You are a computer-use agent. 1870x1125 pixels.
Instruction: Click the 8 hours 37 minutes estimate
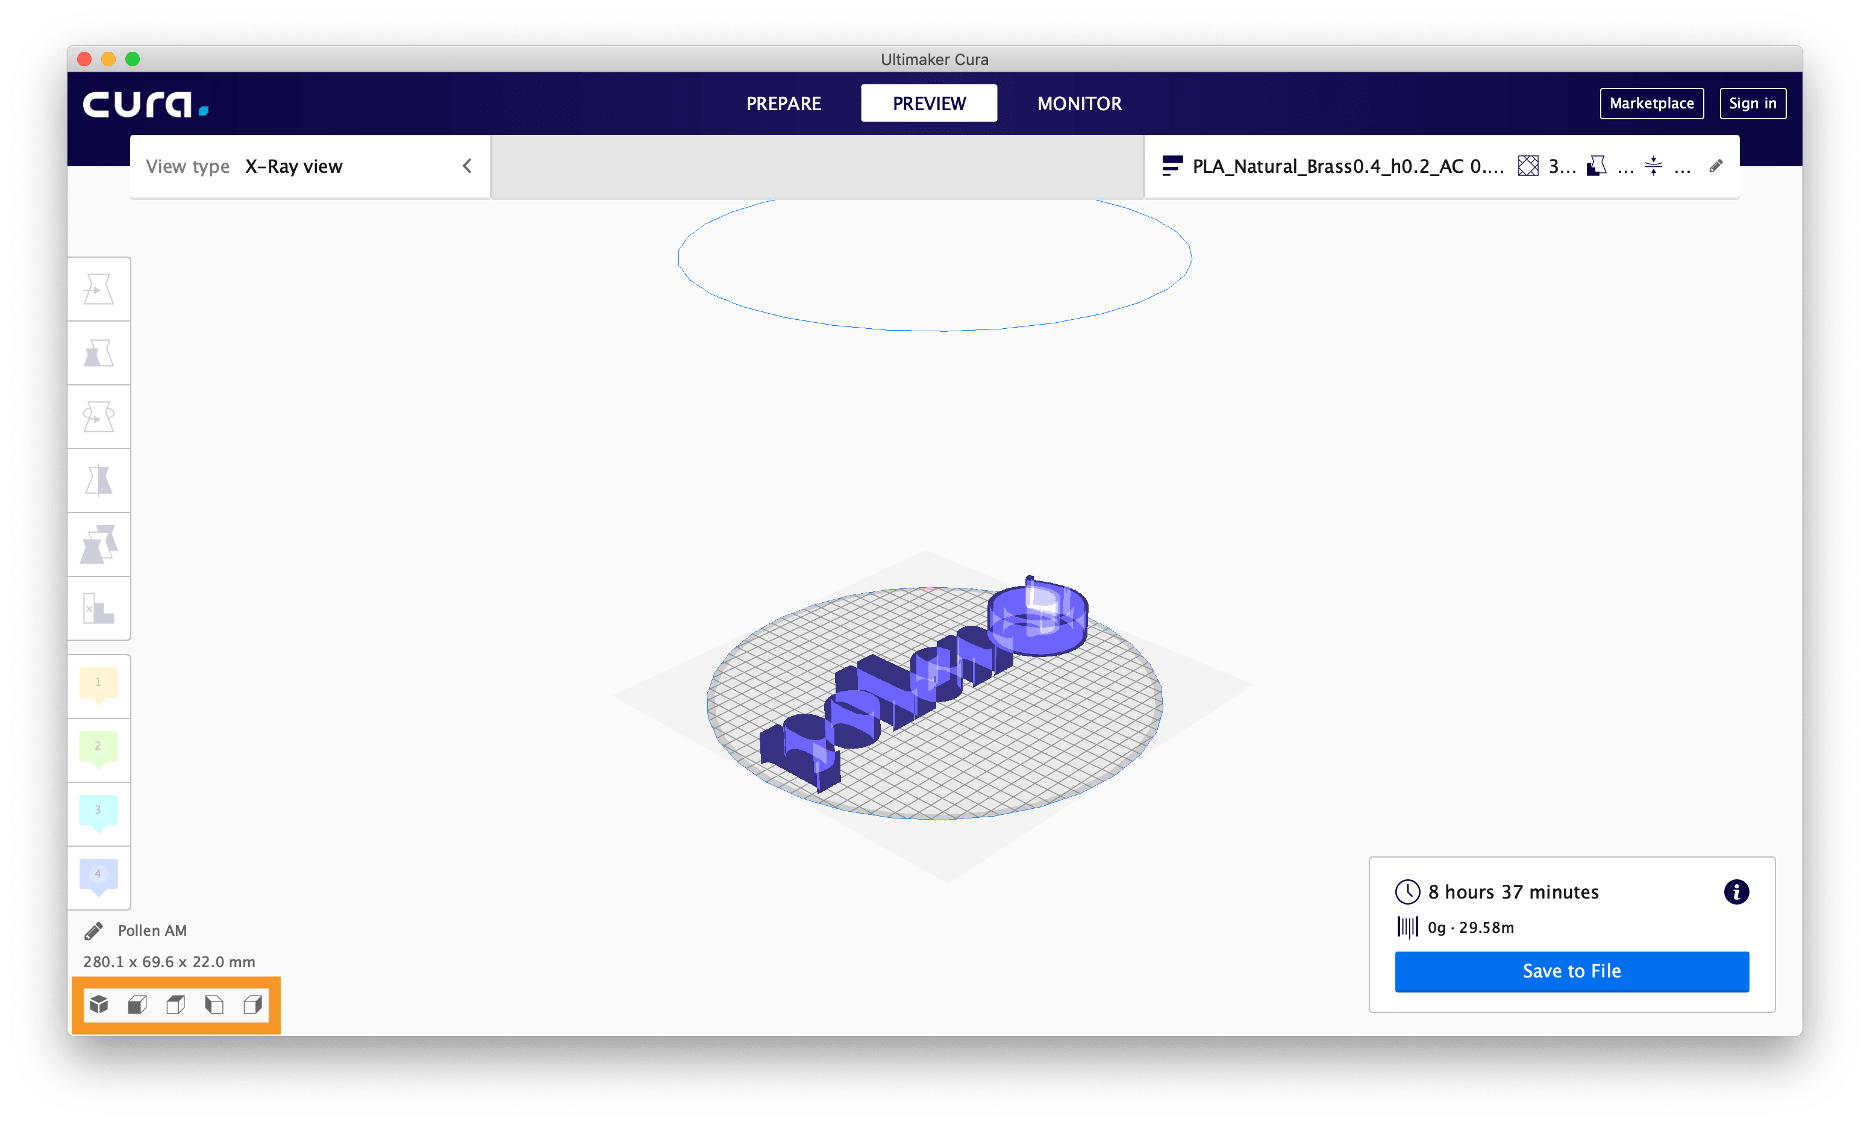point(1513,892)
